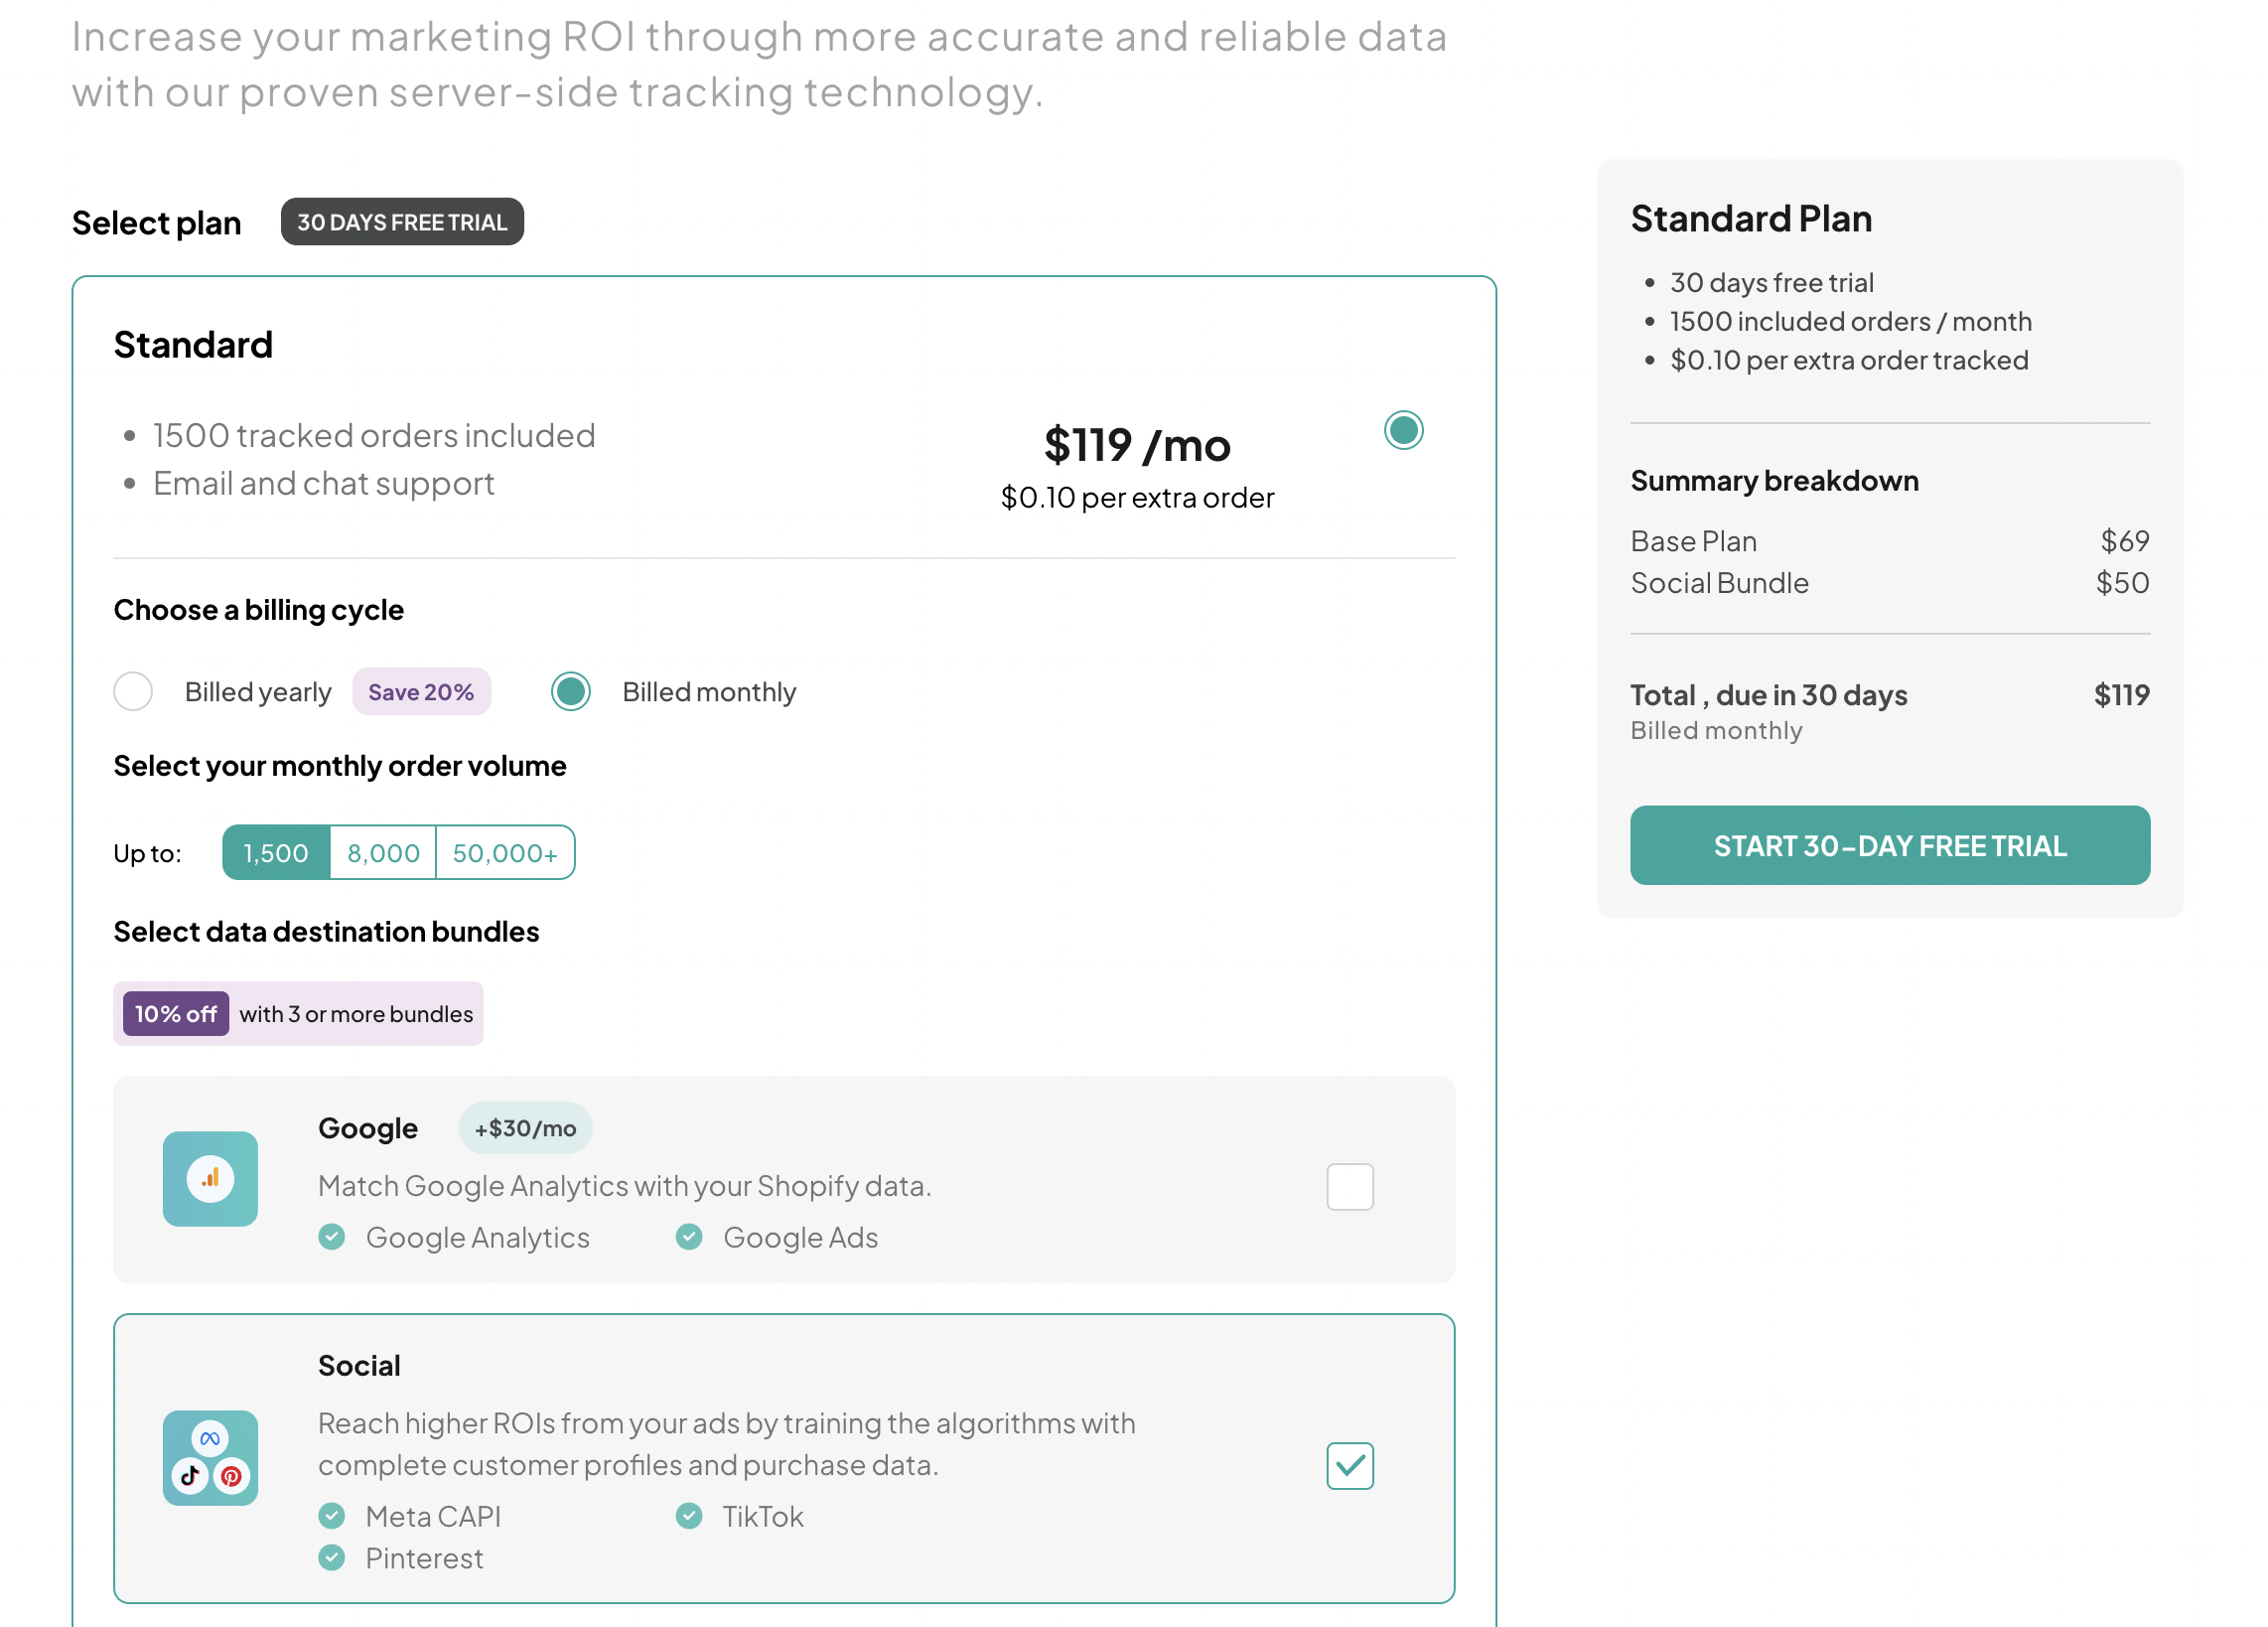Viewport: 2268px width, 1627px height.
Task: Click the 10% off badge
Action: (x=176, y=1013)
